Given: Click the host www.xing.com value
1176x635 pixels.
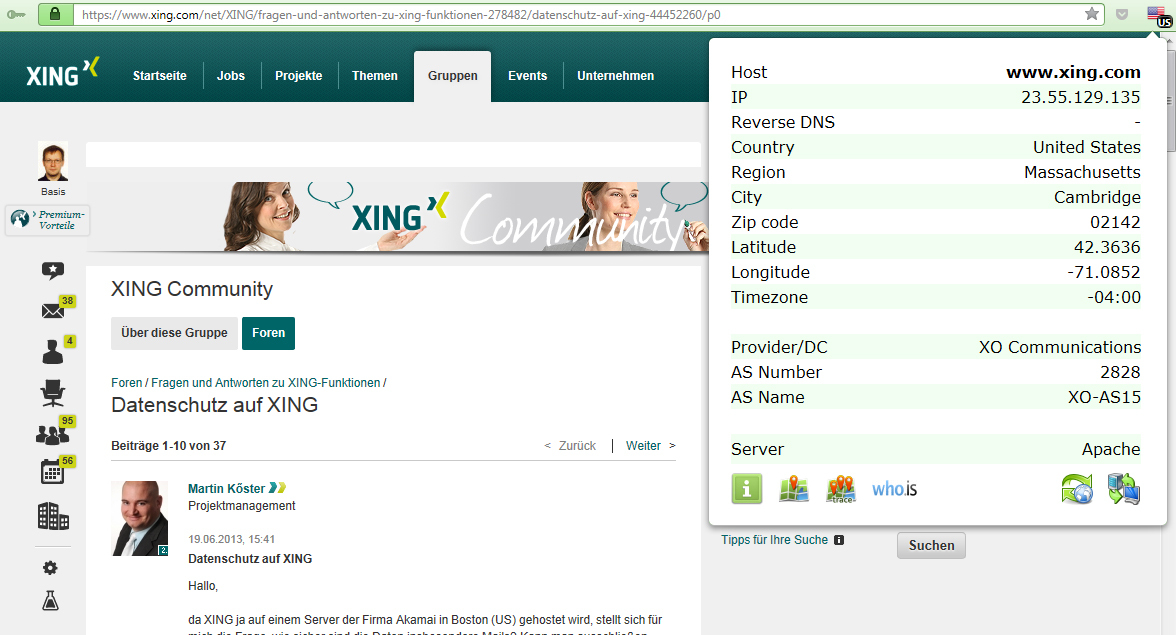Looking at the screenshot, I should [1073, 72].
